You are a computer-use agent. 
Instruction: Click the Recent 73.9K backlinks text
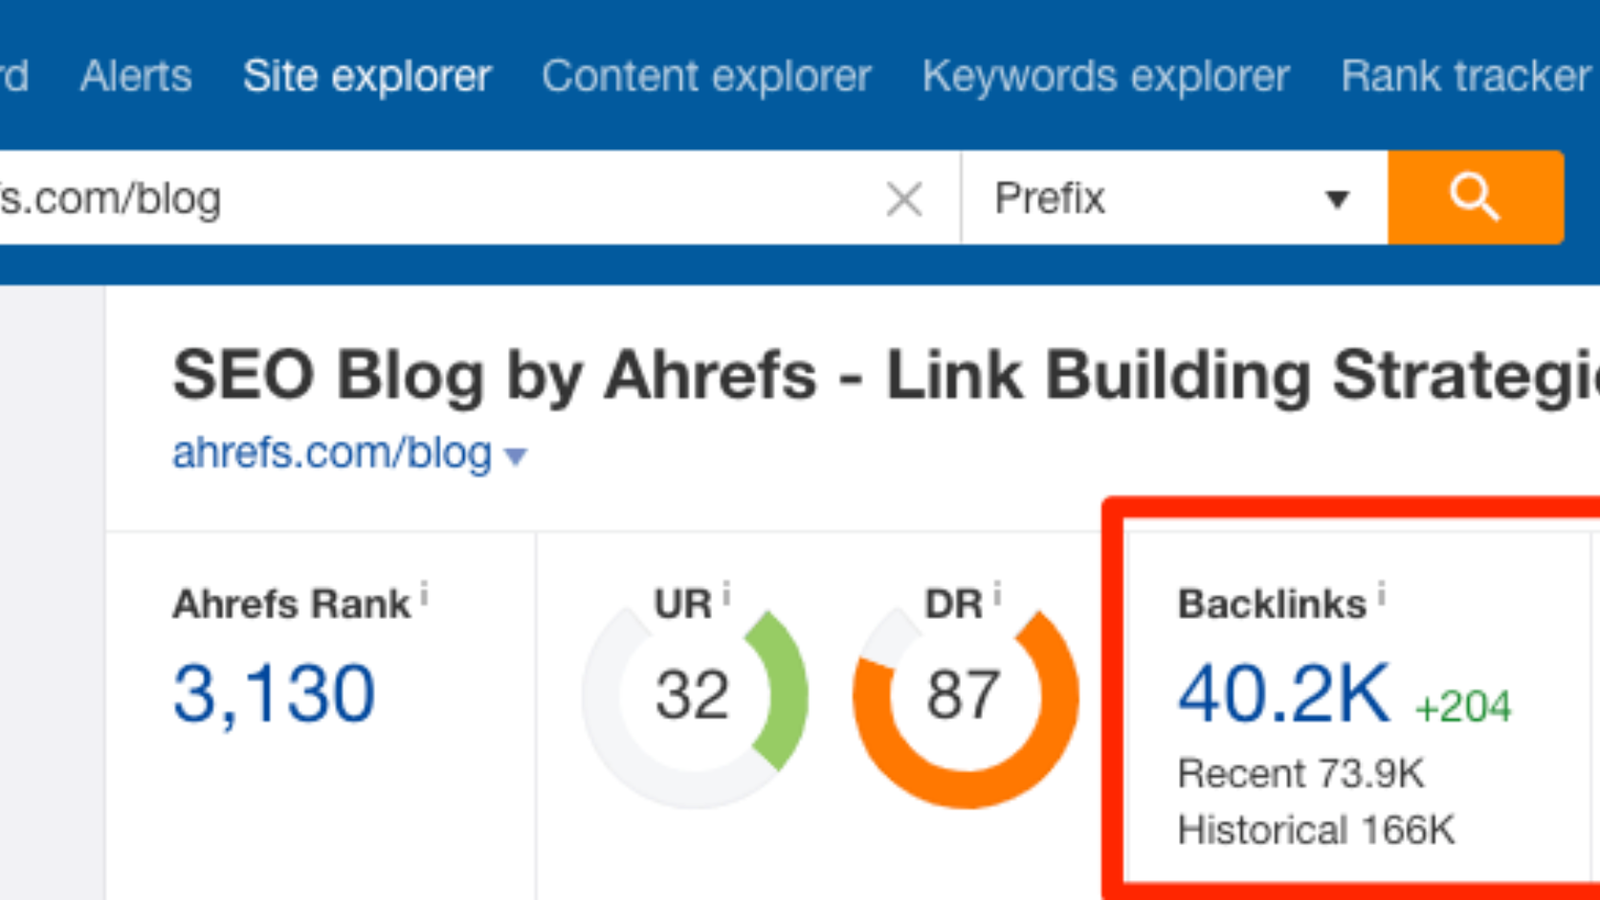point(1301,773)
